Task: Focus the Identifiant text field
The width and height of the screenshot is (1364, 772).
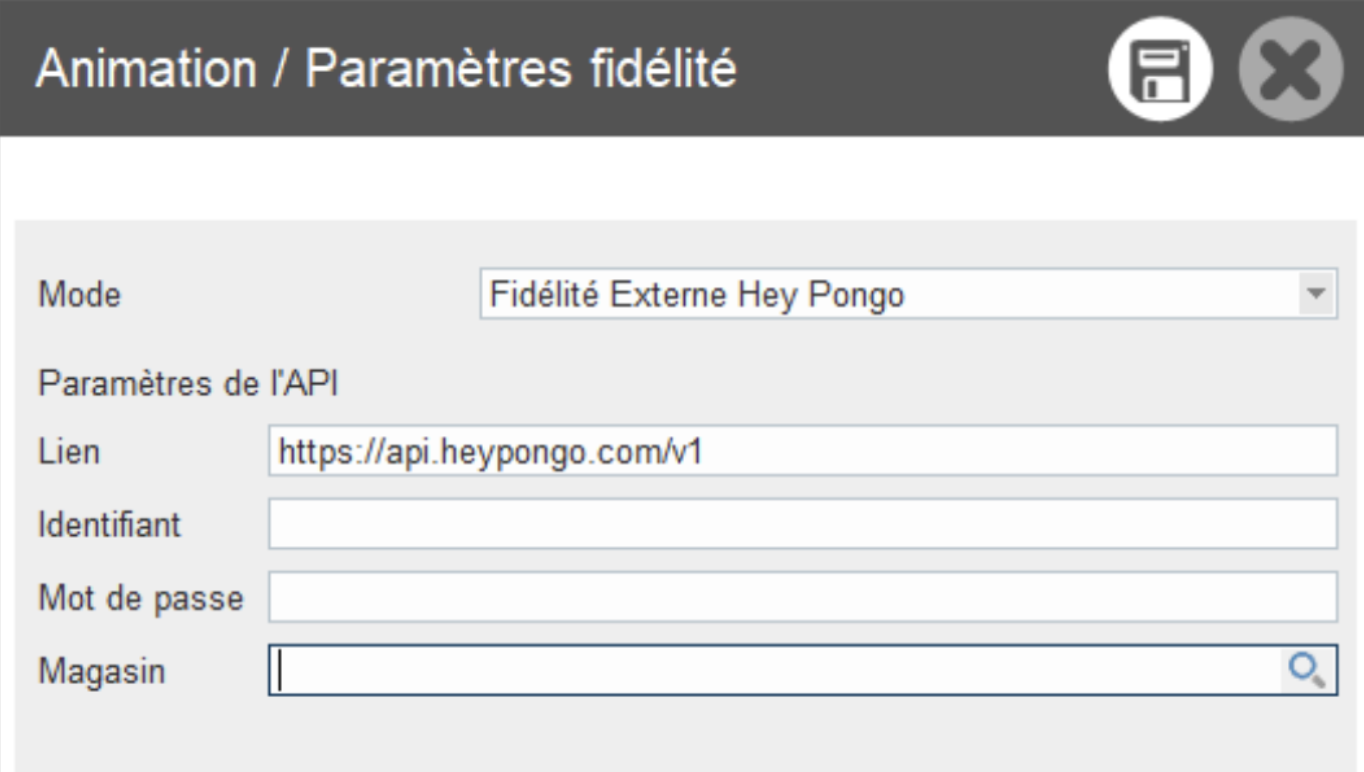Action: click(802, 524)
